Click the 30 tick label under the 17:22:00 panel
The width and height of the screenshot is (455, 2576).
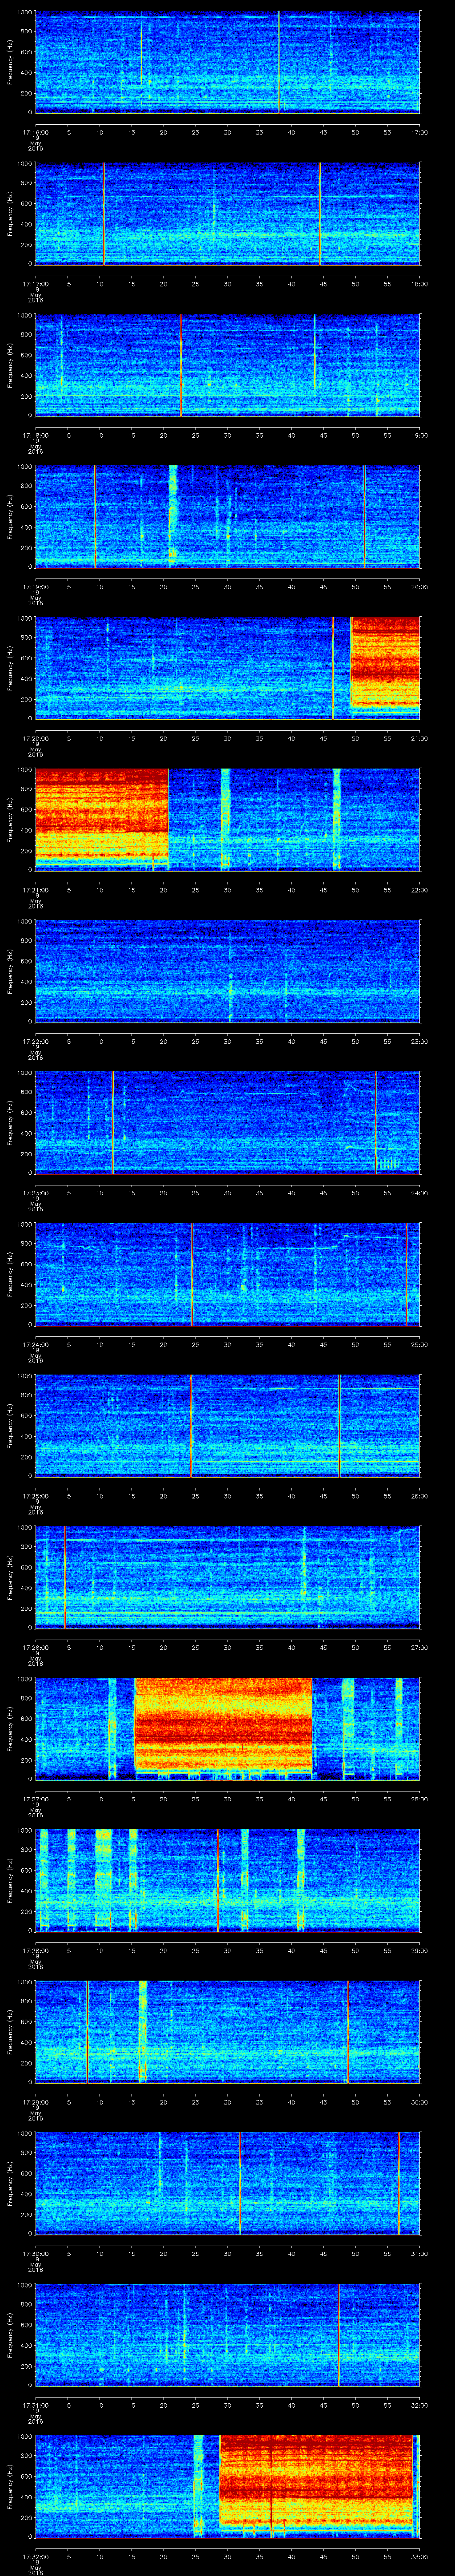[227, 1041]
